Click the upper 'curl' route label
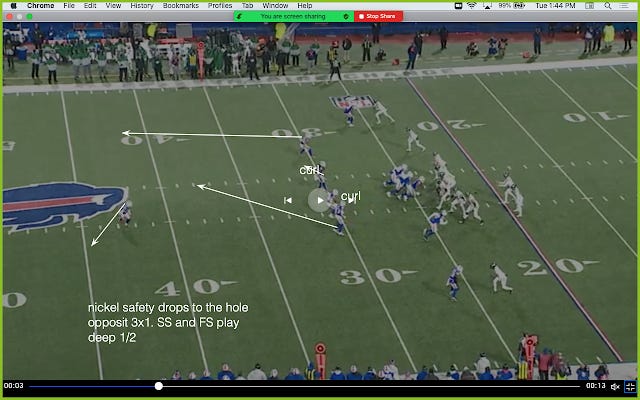 (x=309, y=170)
